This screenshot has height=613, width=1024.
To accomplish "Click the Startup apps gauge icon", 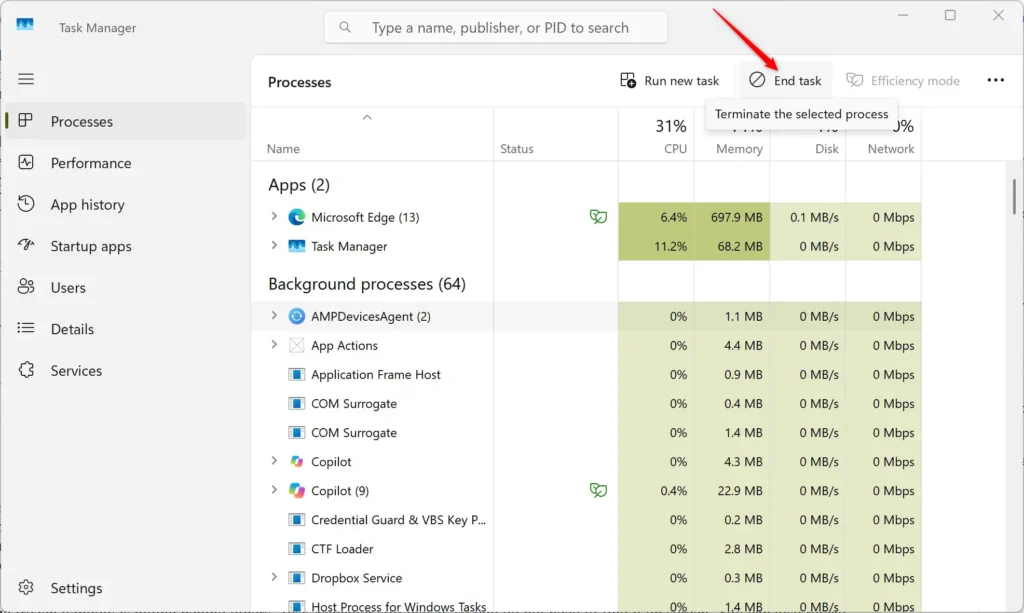I will tap(25, 245).
